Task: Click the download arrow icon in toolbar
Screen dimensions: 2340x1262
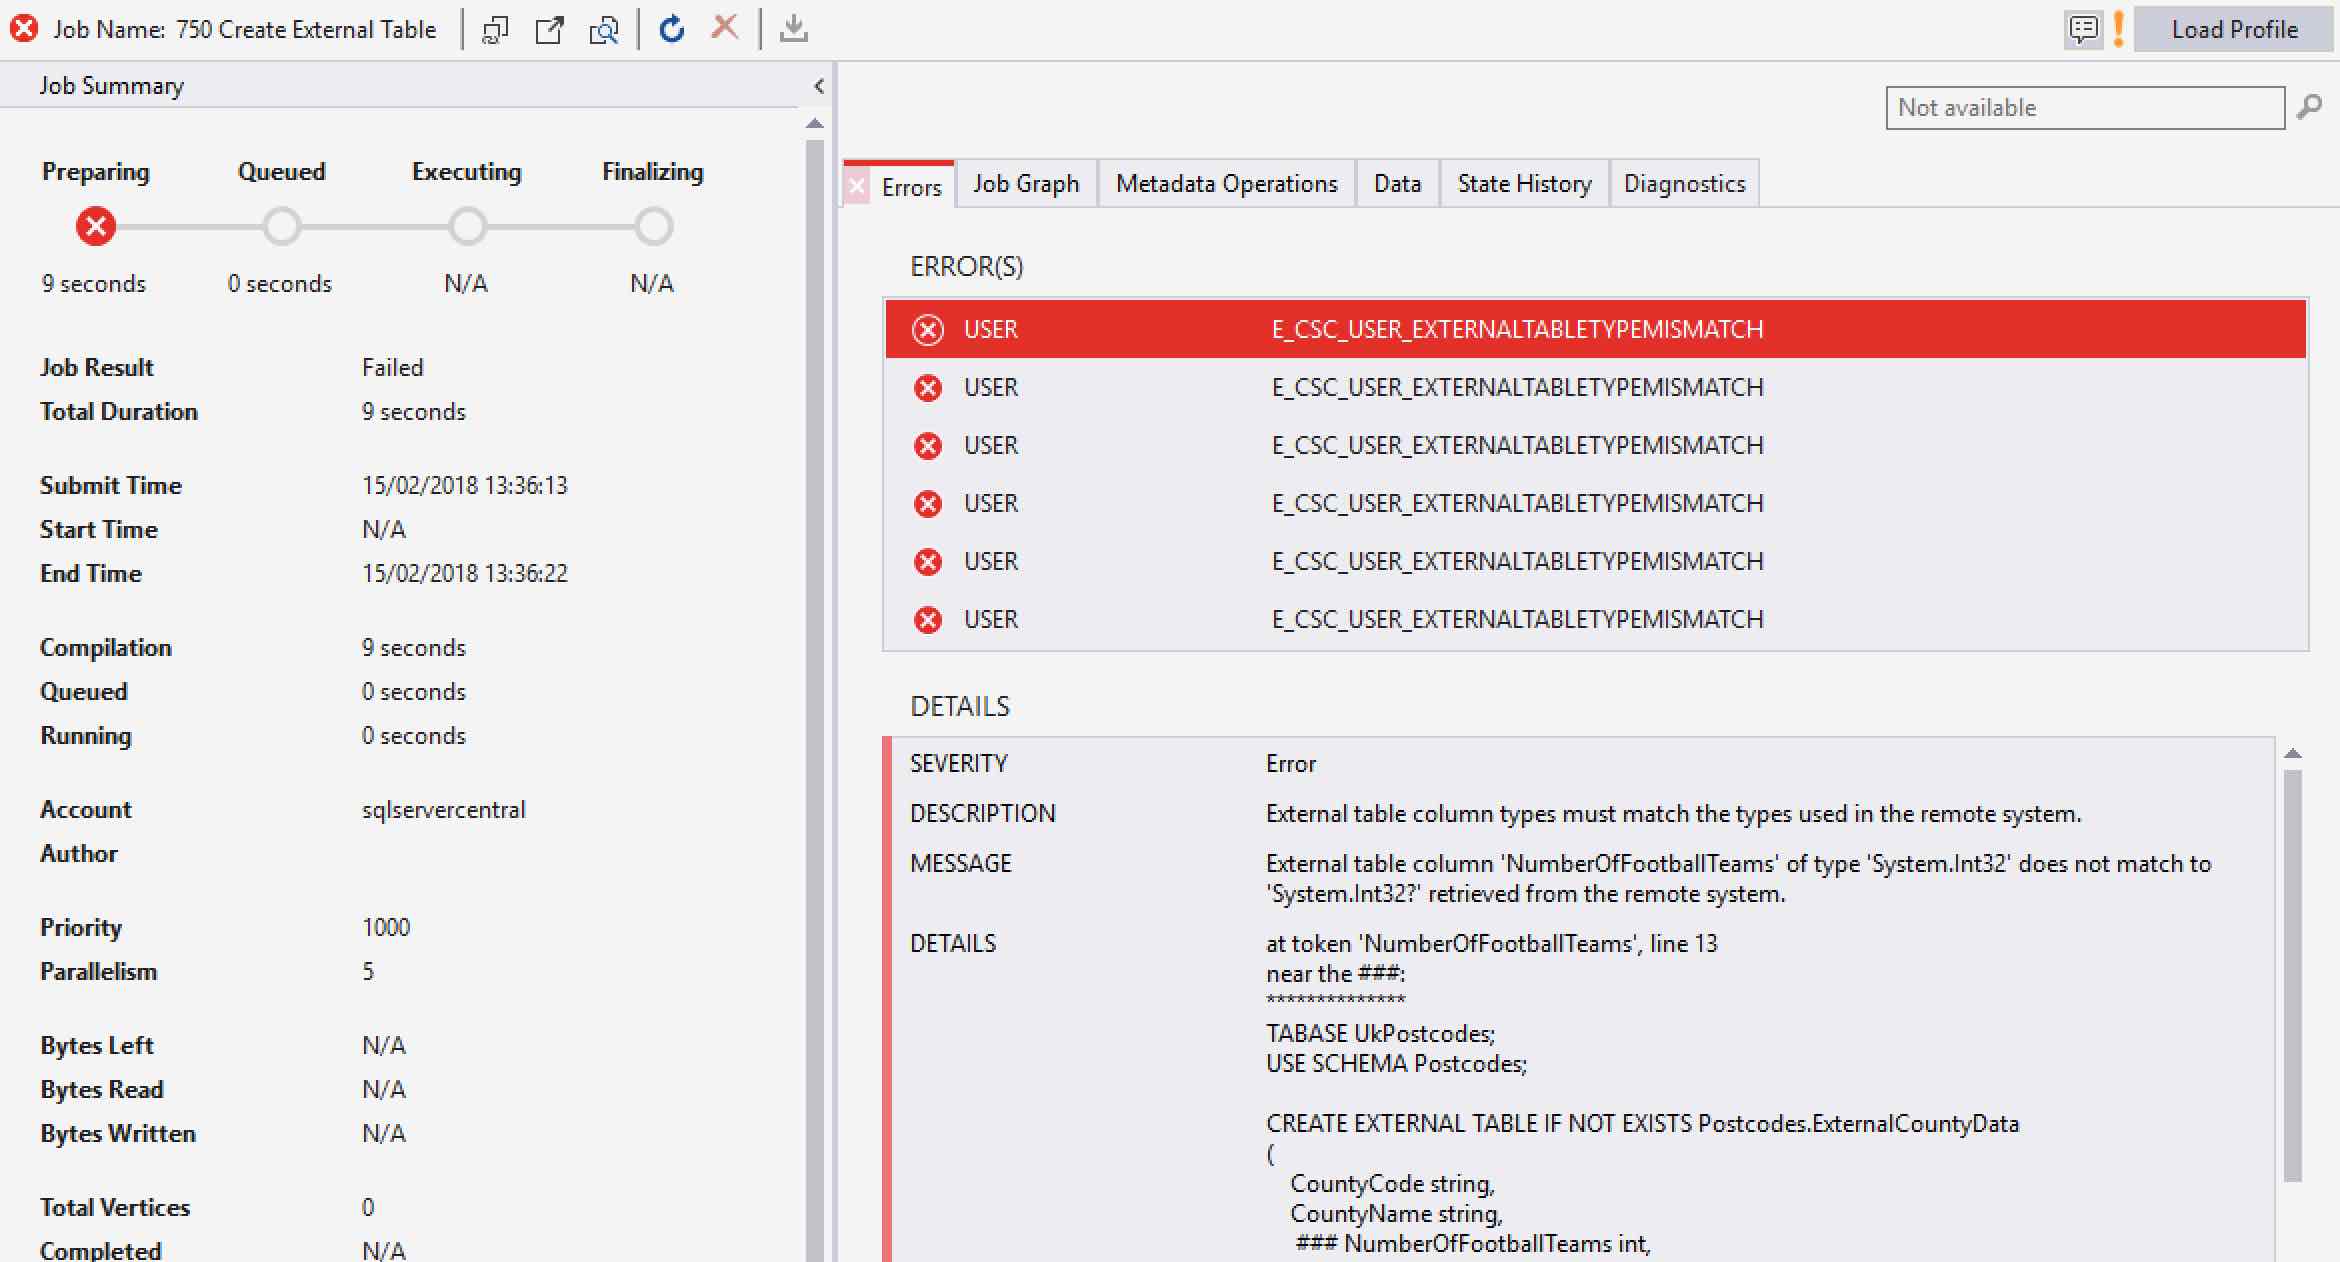Action: (793, 29)
